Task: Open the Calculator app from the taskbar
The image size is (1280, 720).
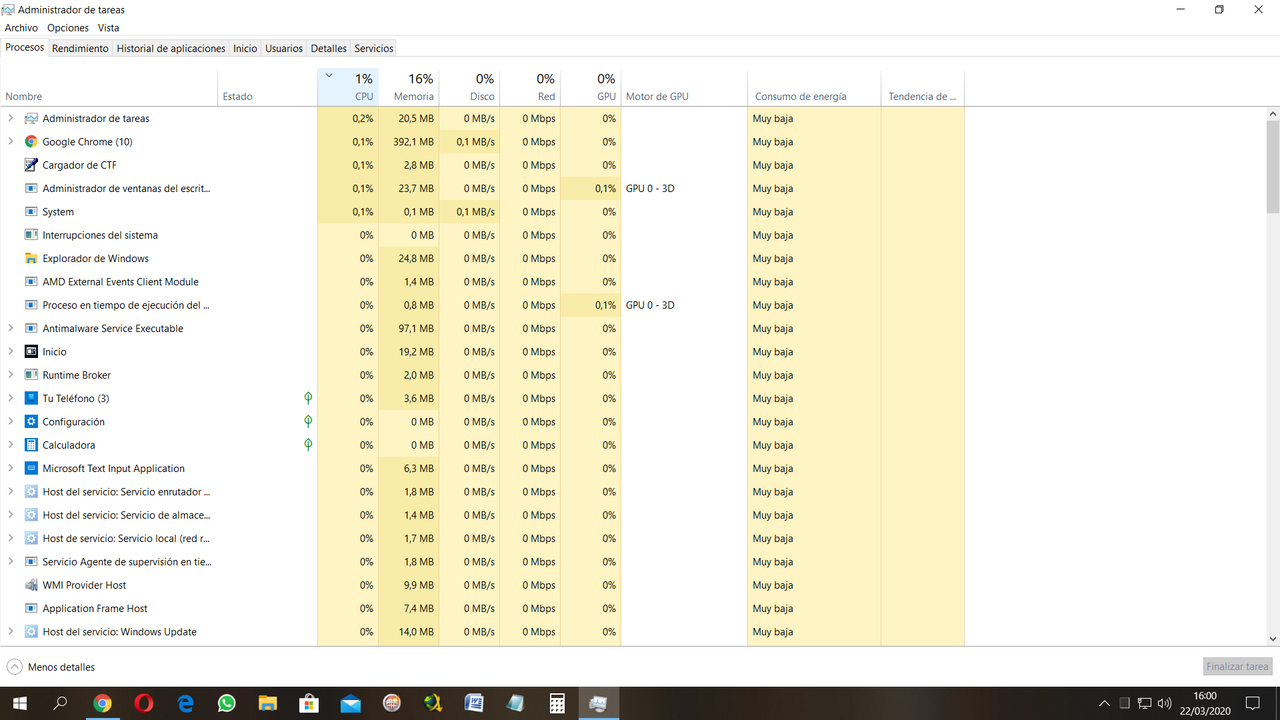Action: 557,704
